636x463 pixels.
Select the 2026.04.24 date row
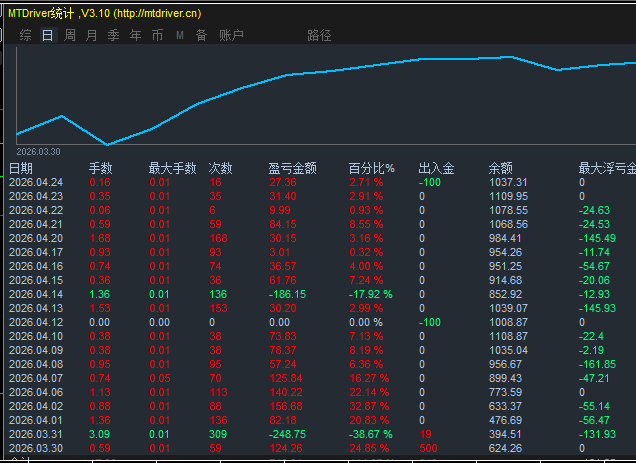pyautogui.click(x=36, y=182)
